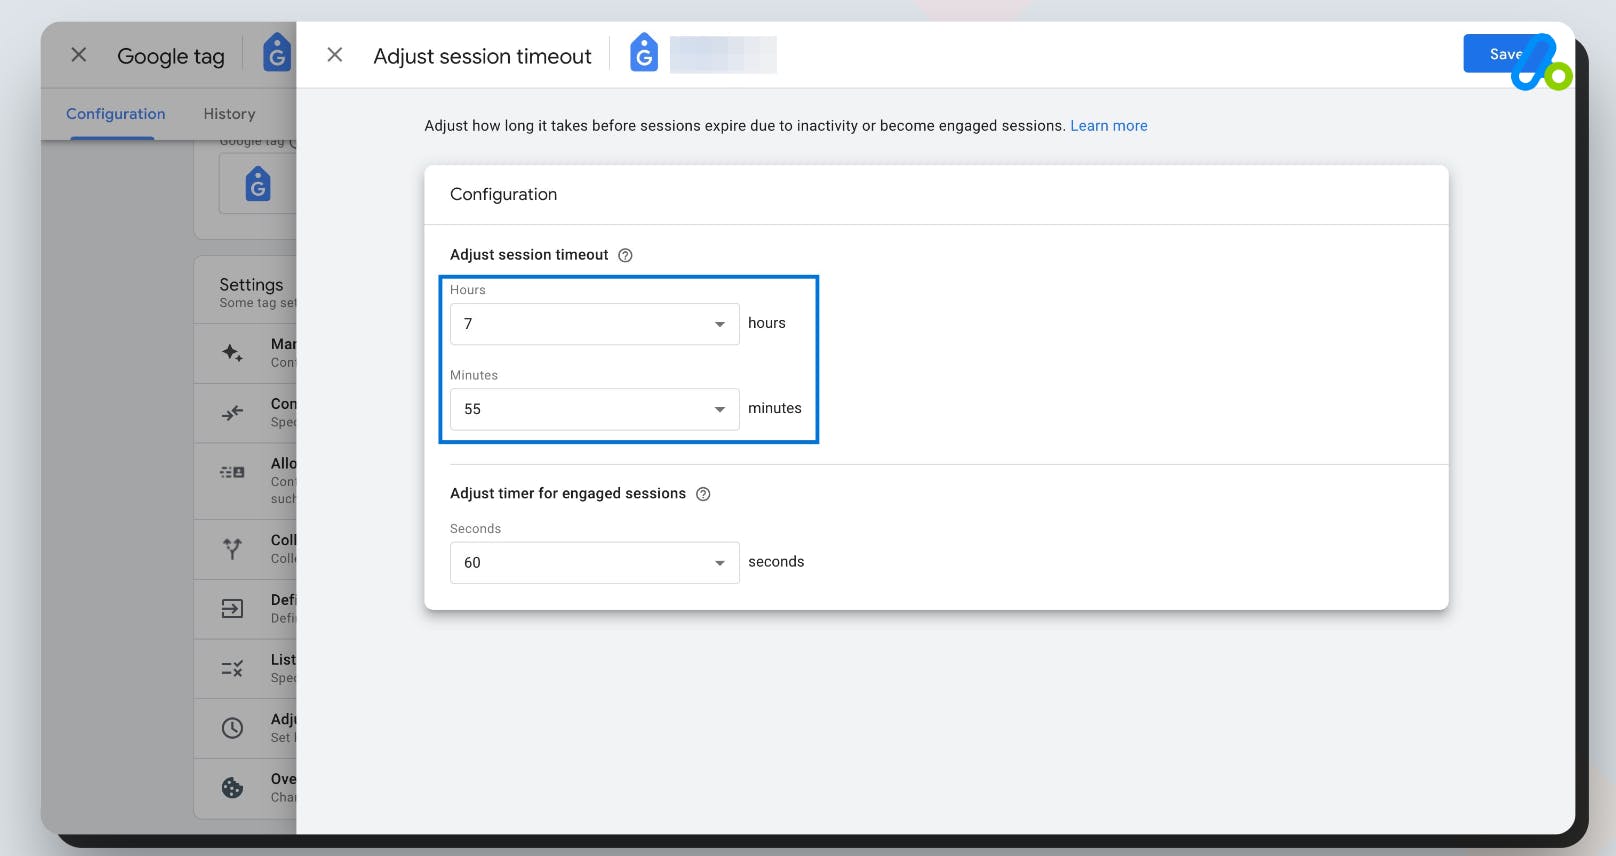Open the arrow-into-box define traffic icon
1616x856 pixels.
pos(231,608)
